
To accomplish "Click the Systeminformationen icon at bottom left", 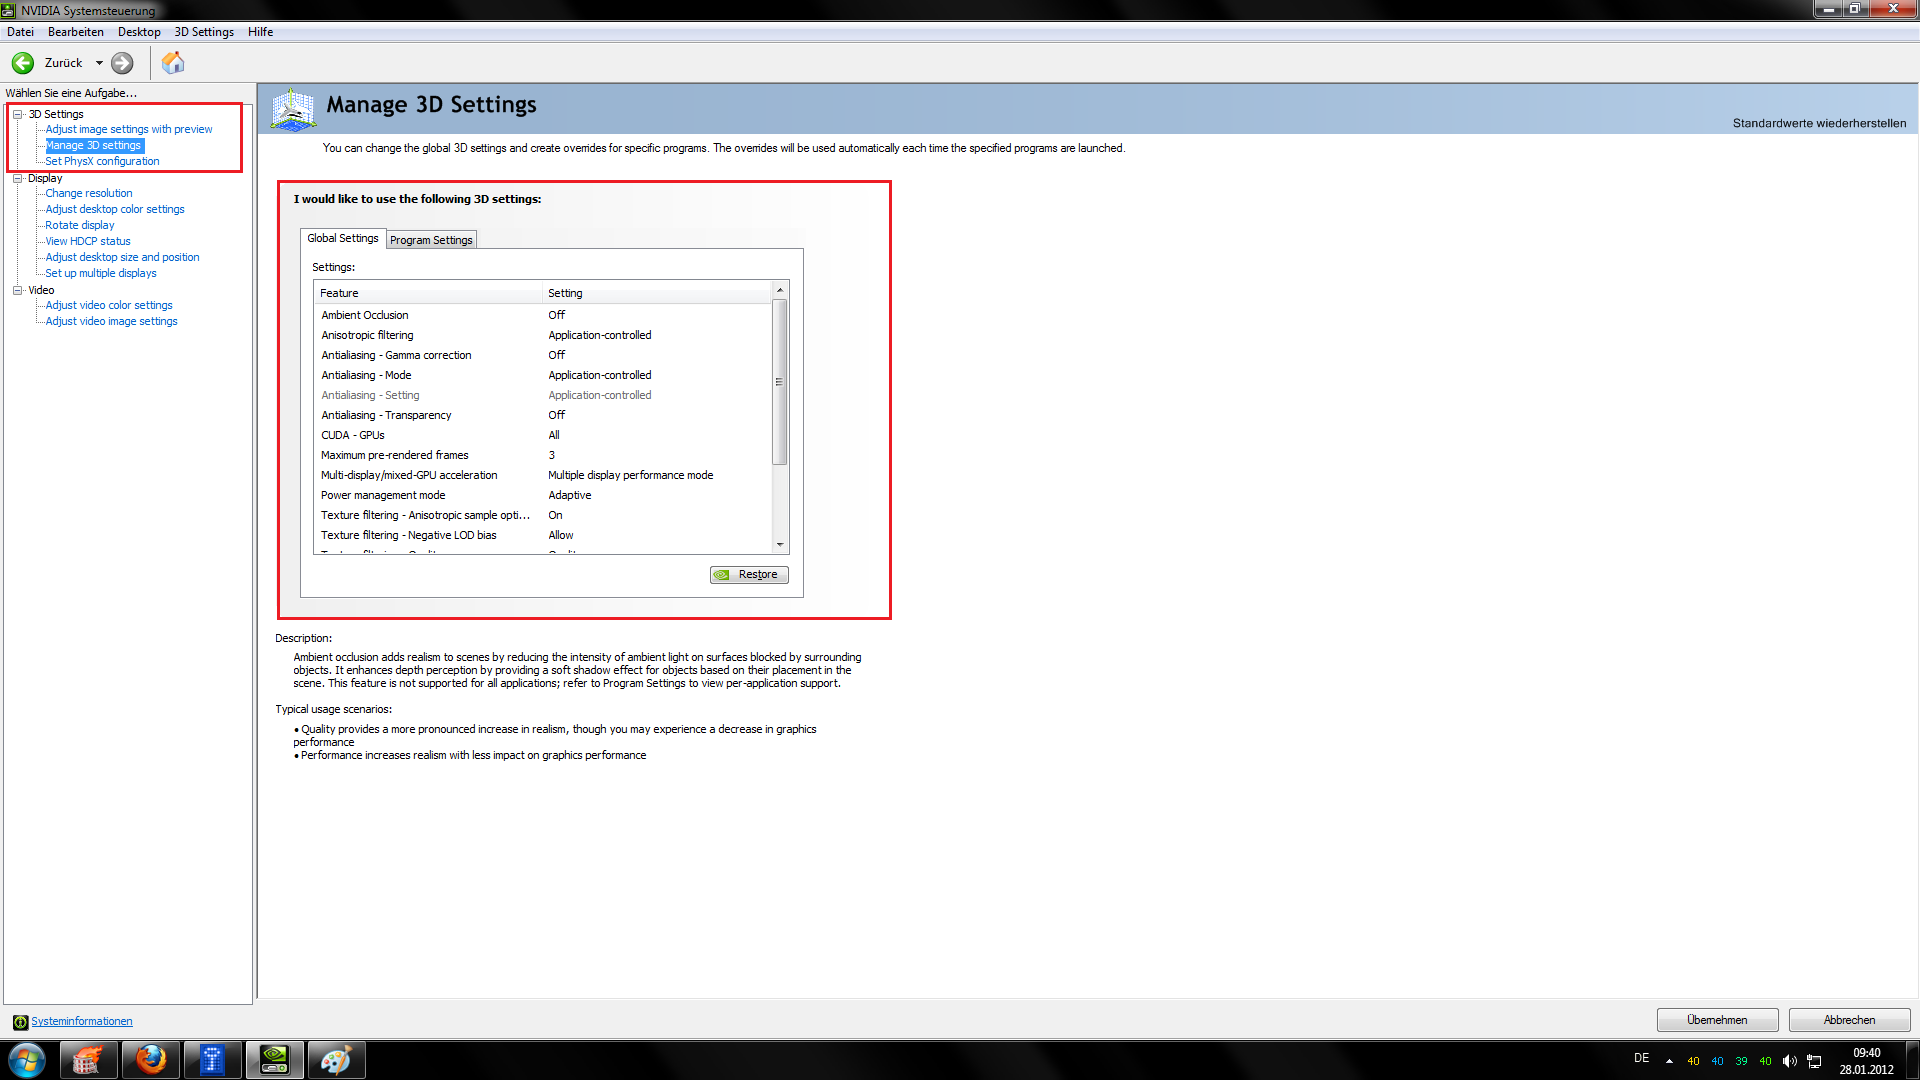I will click(x=20, y=1022).
